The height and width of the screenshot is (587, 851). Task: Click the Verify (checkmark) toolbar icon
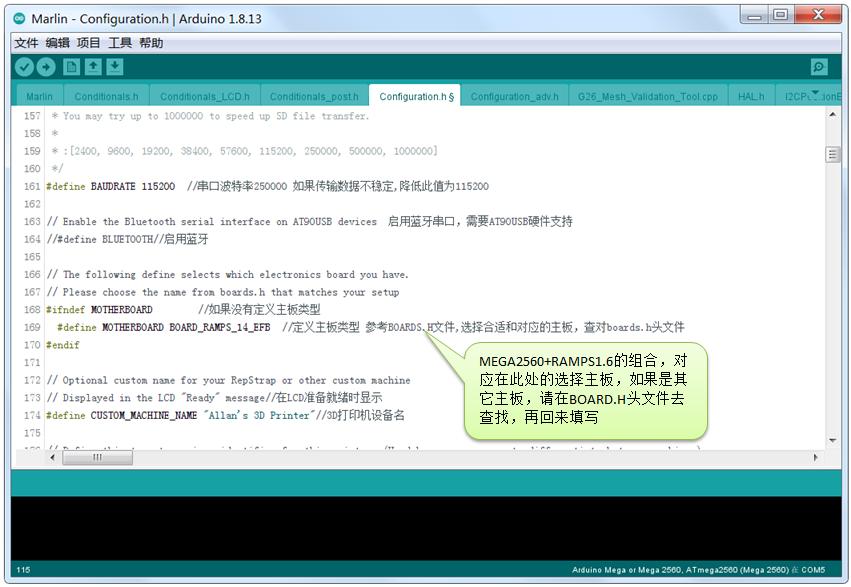(x=24, y=66)
